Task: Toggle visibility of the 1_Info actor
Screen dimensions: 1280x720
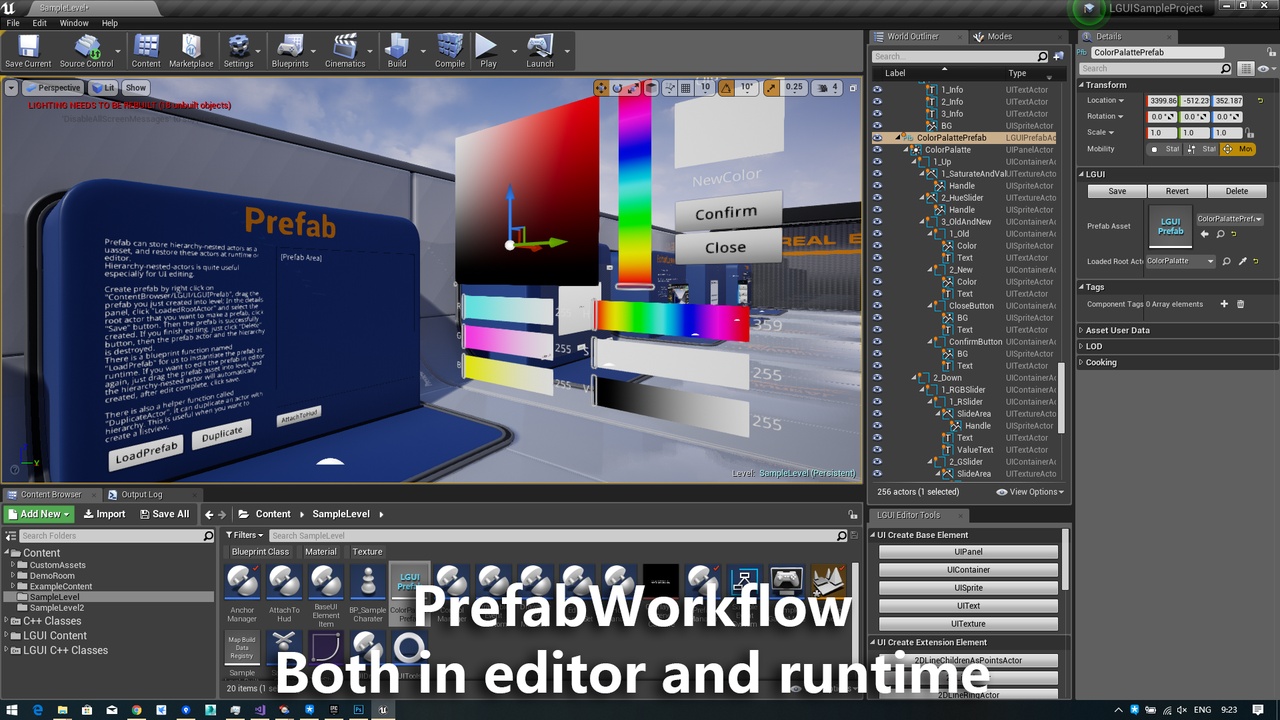Action: 877,90
